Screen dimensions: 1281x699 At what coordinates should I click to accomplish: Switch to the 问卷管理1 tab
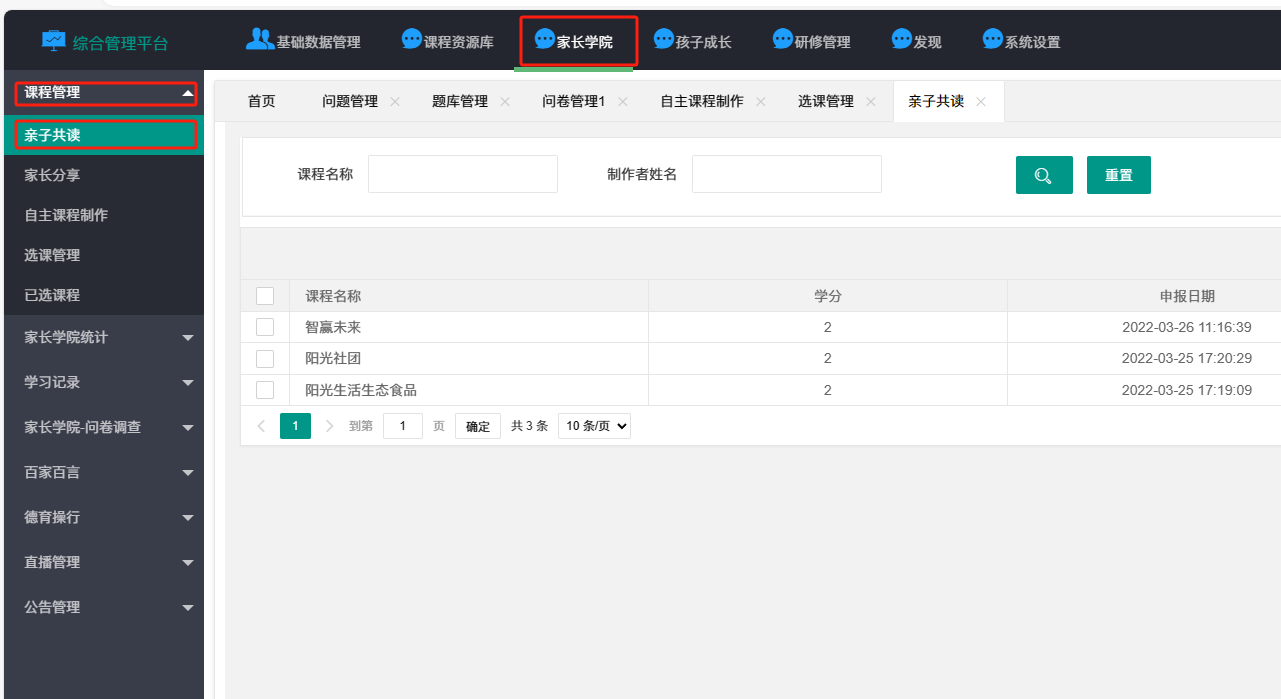point(574,101)
